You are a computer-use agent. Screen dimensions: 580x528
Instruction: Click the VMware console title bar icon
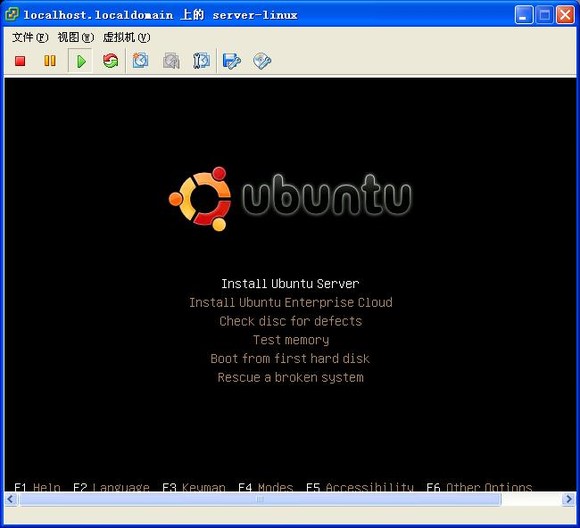pyautogui.click(x=12, y=14)
